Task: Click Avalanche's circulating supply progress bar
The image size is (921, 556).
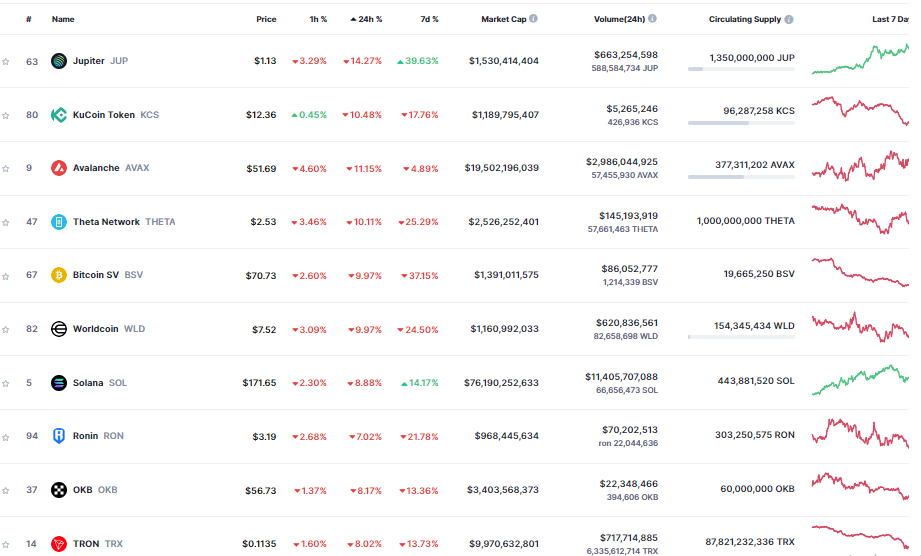Action: [741, 177]
